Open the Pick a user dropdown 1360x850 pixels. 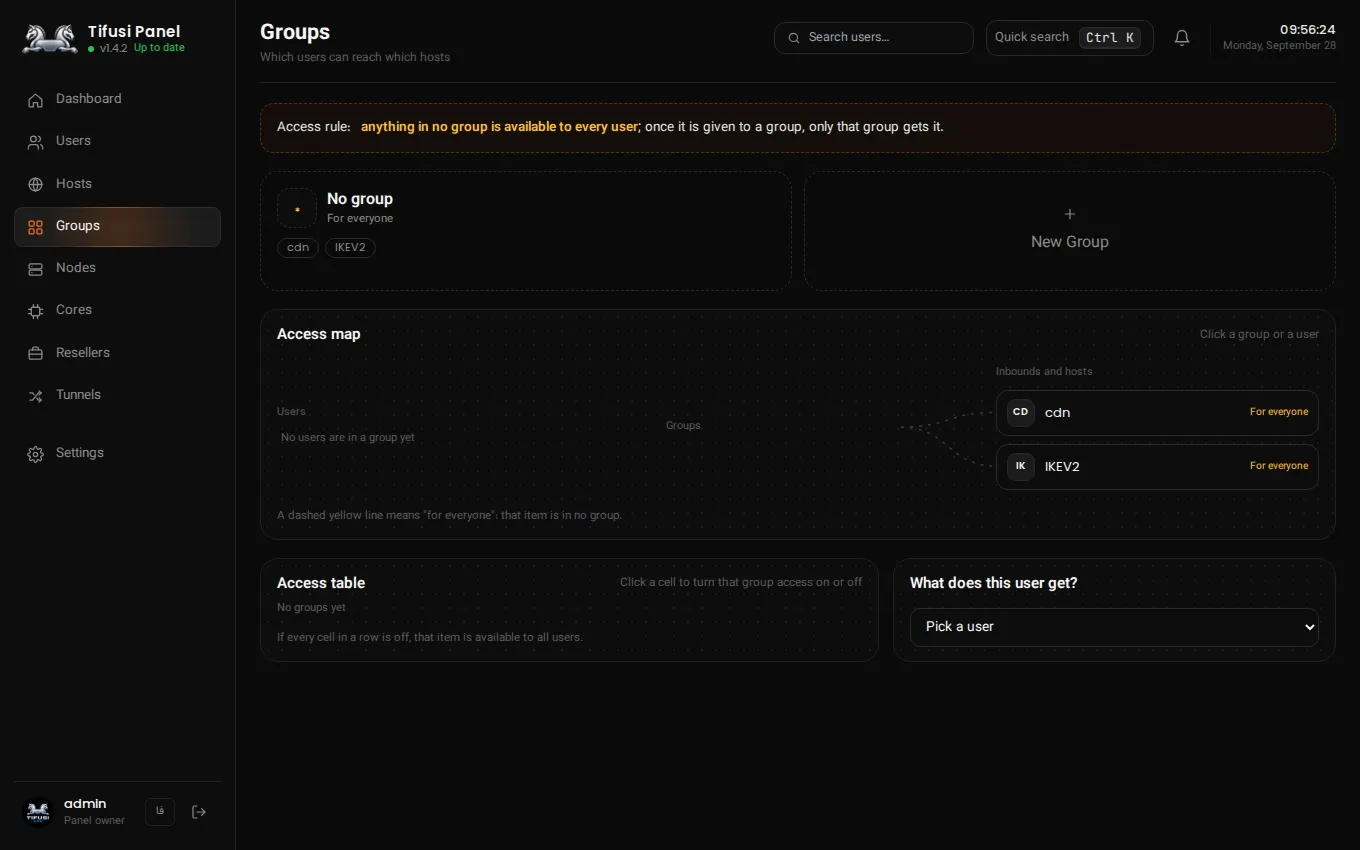click(x=1114, y=627)
